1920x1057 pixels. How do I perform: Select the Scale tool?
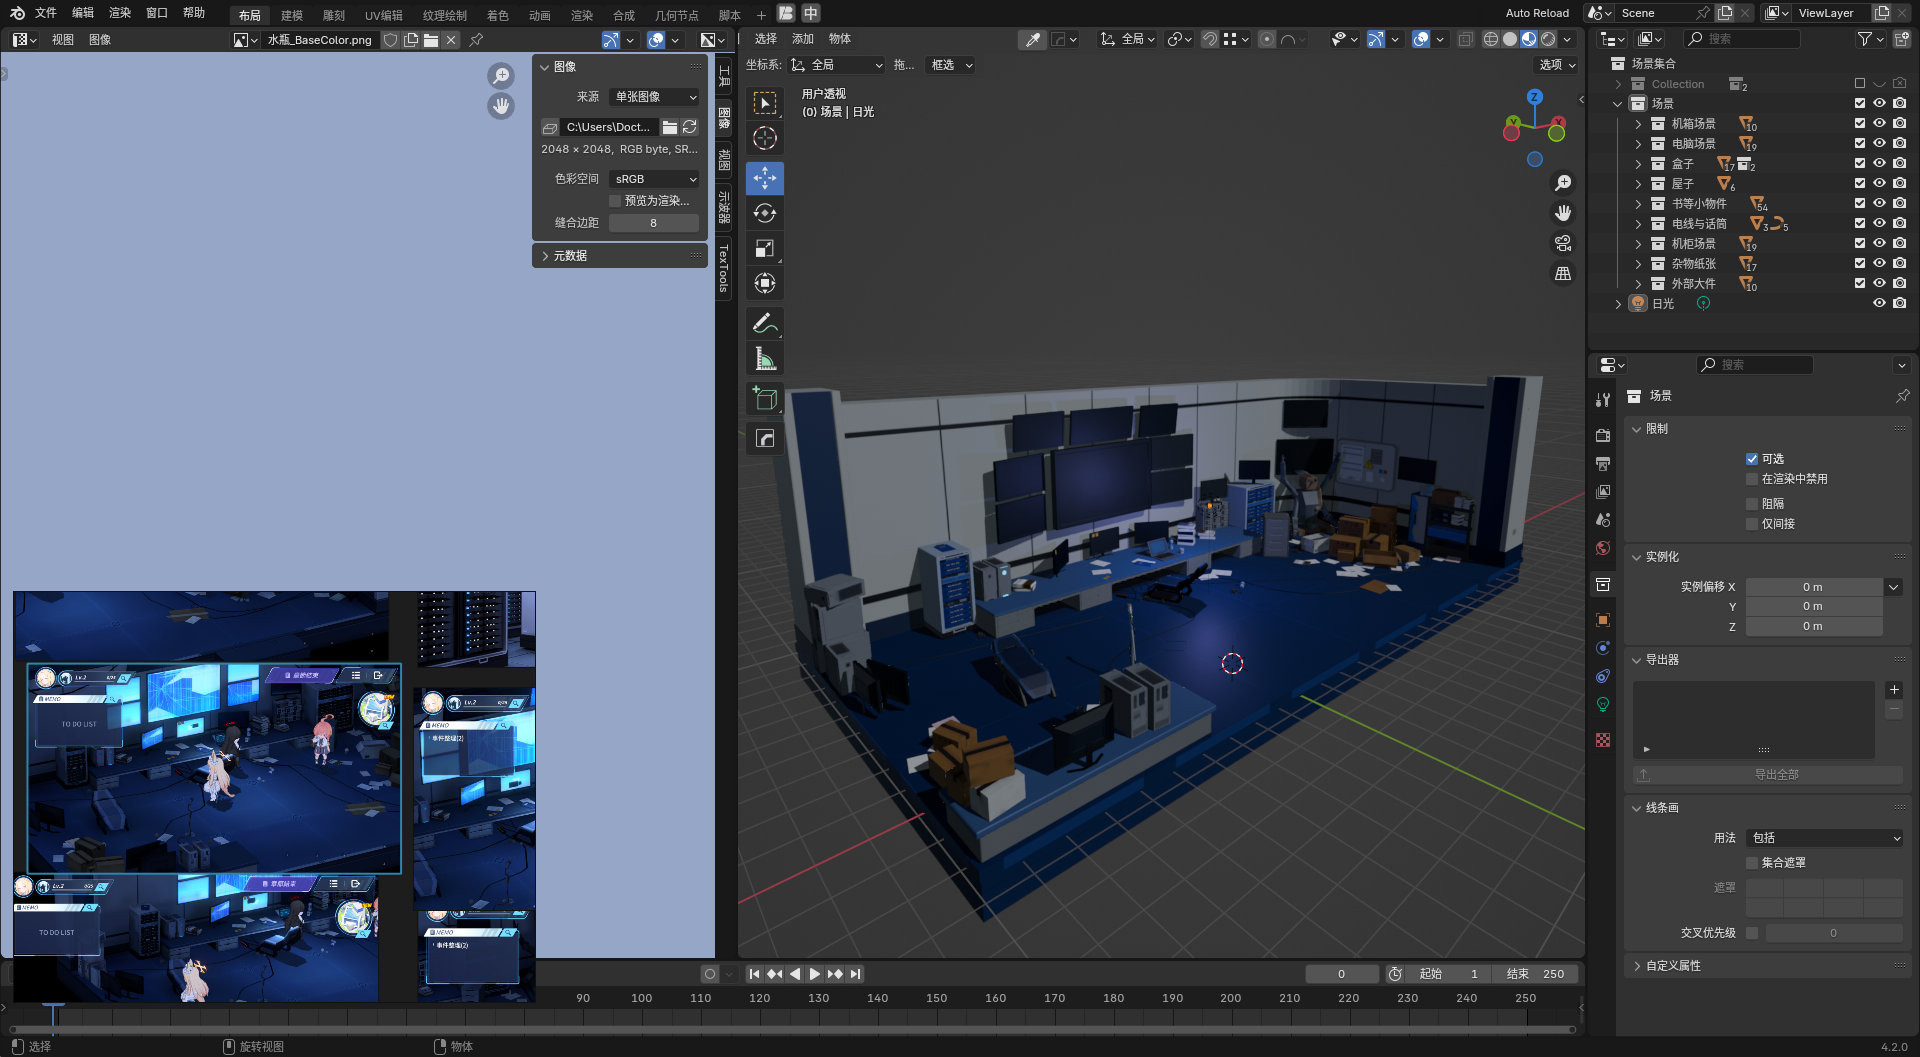(765, 248)
